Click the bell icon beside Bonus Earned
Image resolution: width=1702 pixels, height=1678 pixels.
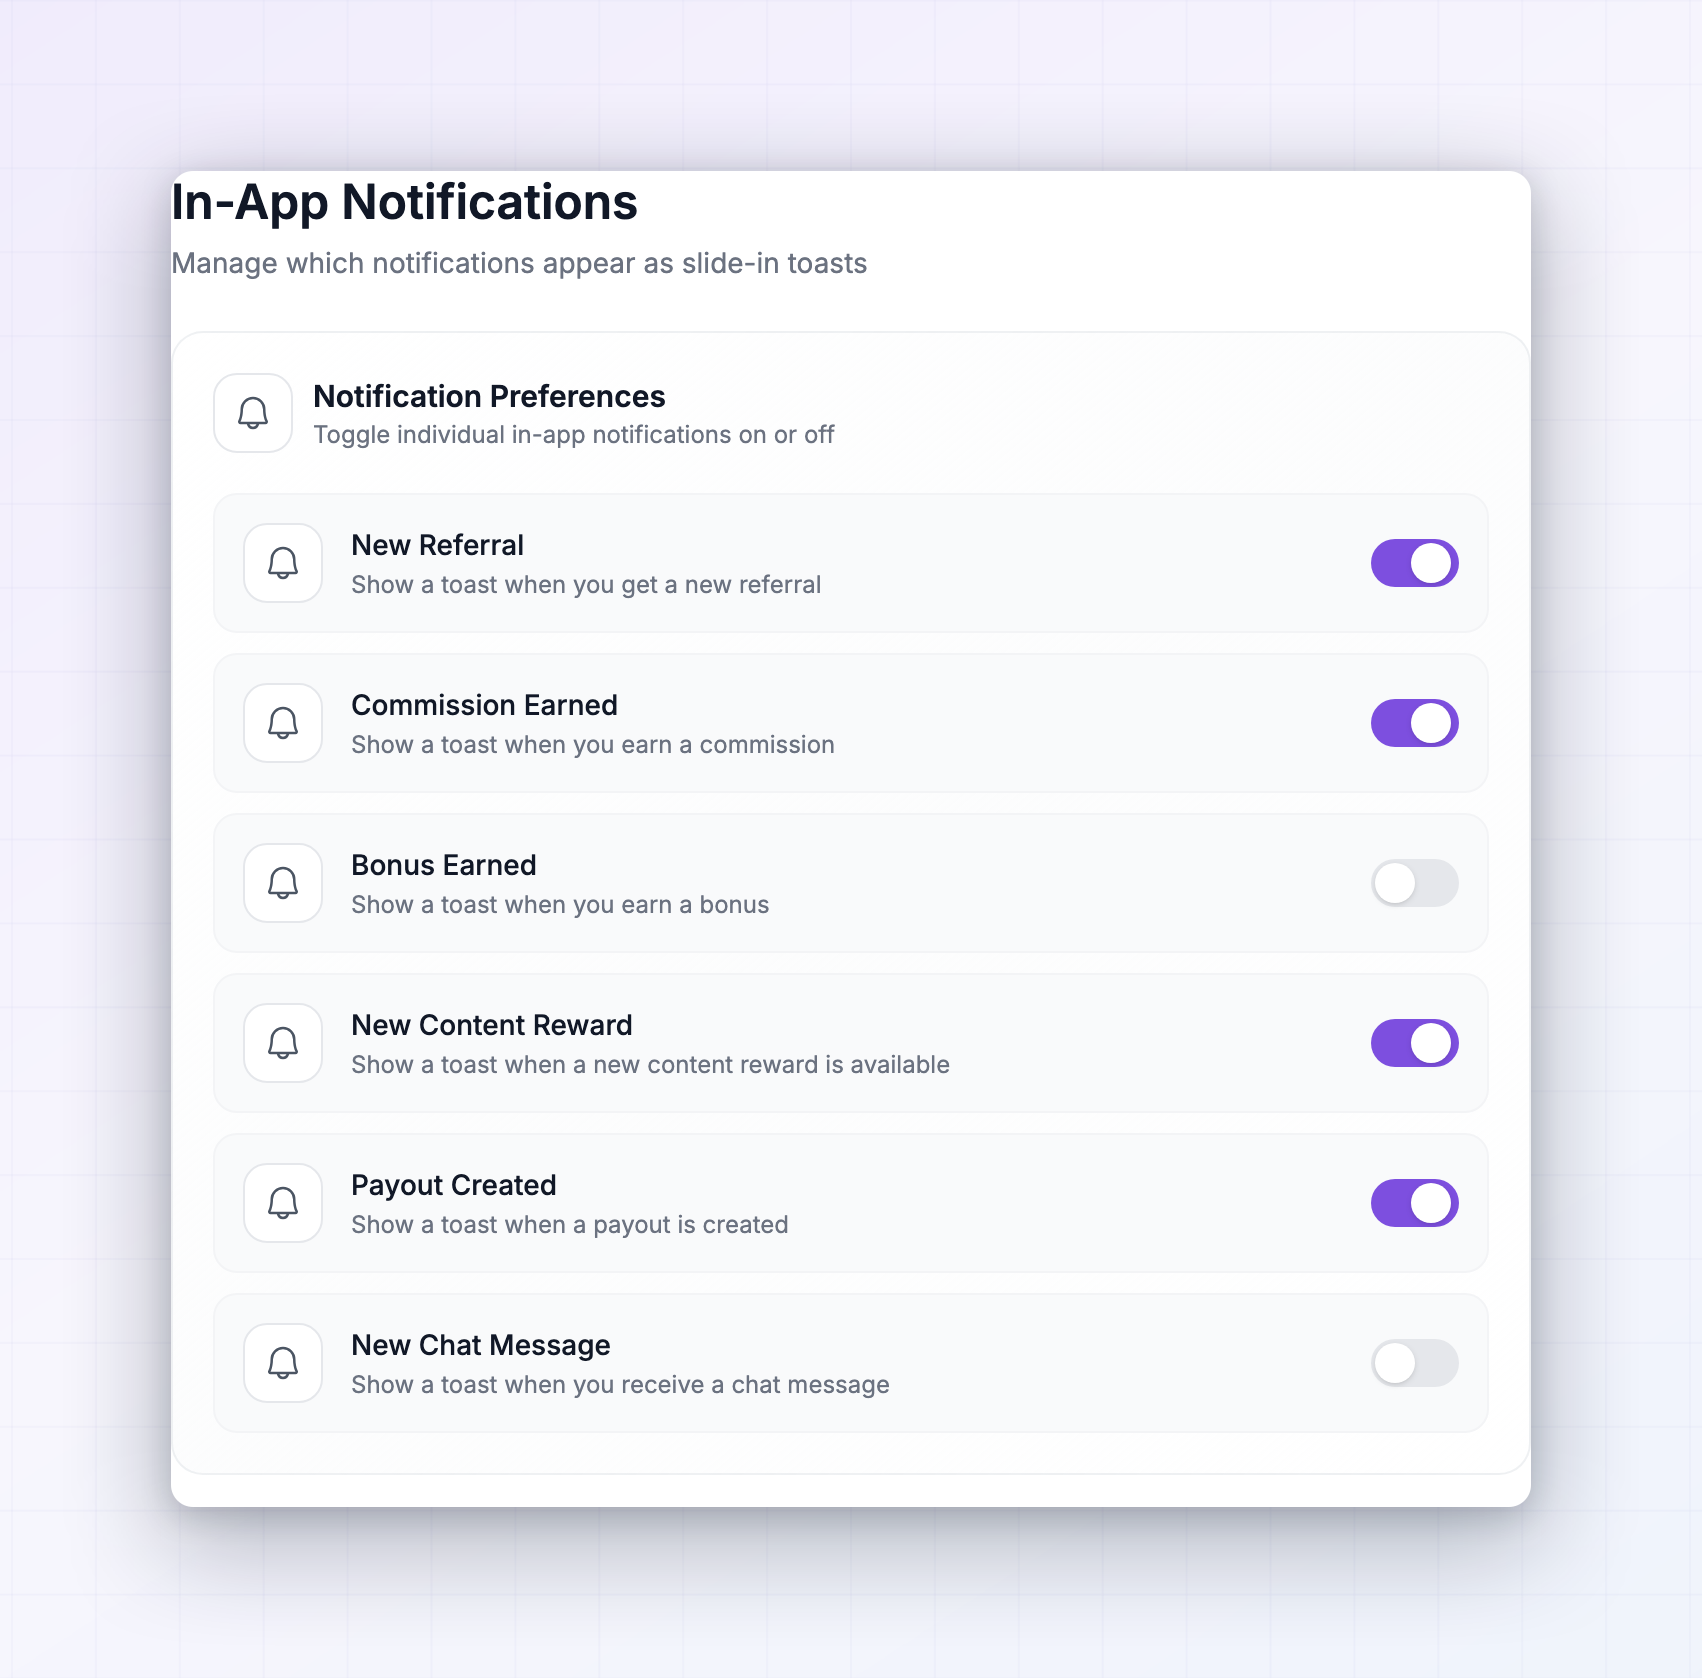pyautogui.click(x=283, y=883)
